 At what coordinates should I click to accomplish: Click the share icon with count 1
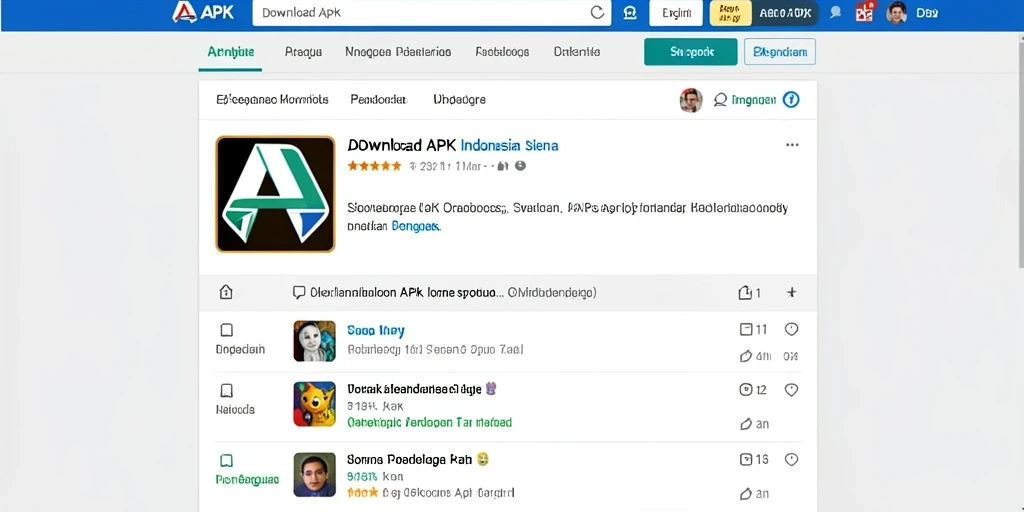pos(749,293)
